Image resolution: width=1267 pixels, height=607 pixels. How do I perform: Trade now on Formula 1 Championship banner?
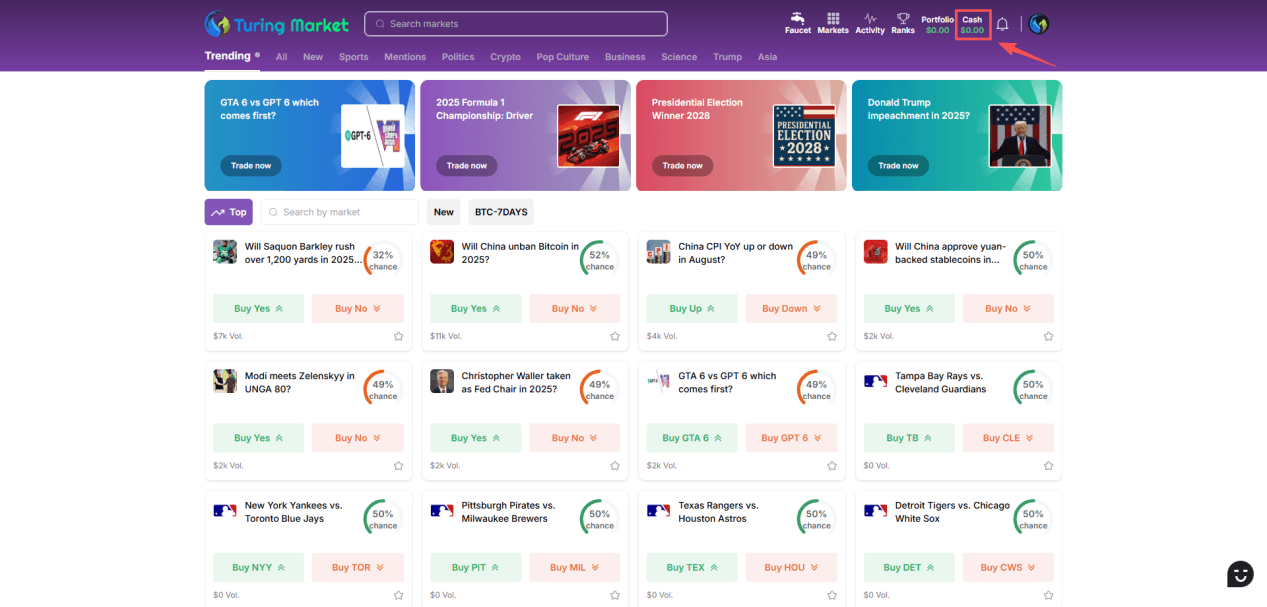(467, 165)
